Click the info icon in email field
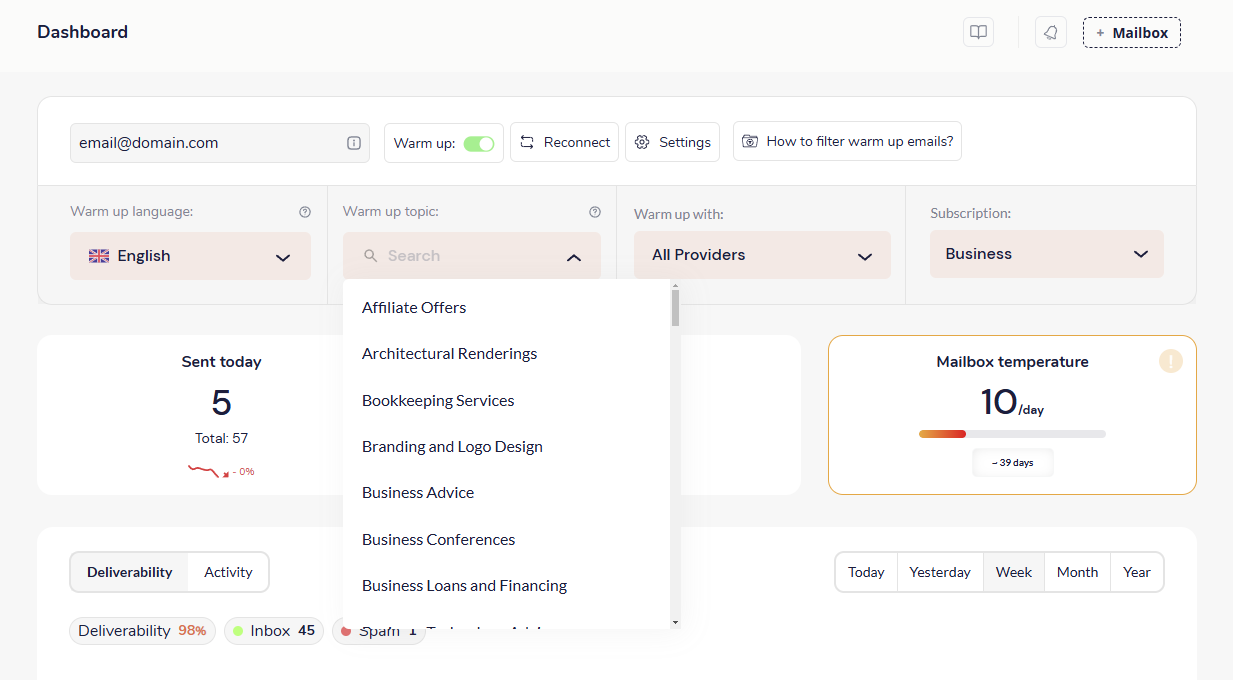Image resolution: width=1233 pixels, height=680 pixels. tap(354, 143)
